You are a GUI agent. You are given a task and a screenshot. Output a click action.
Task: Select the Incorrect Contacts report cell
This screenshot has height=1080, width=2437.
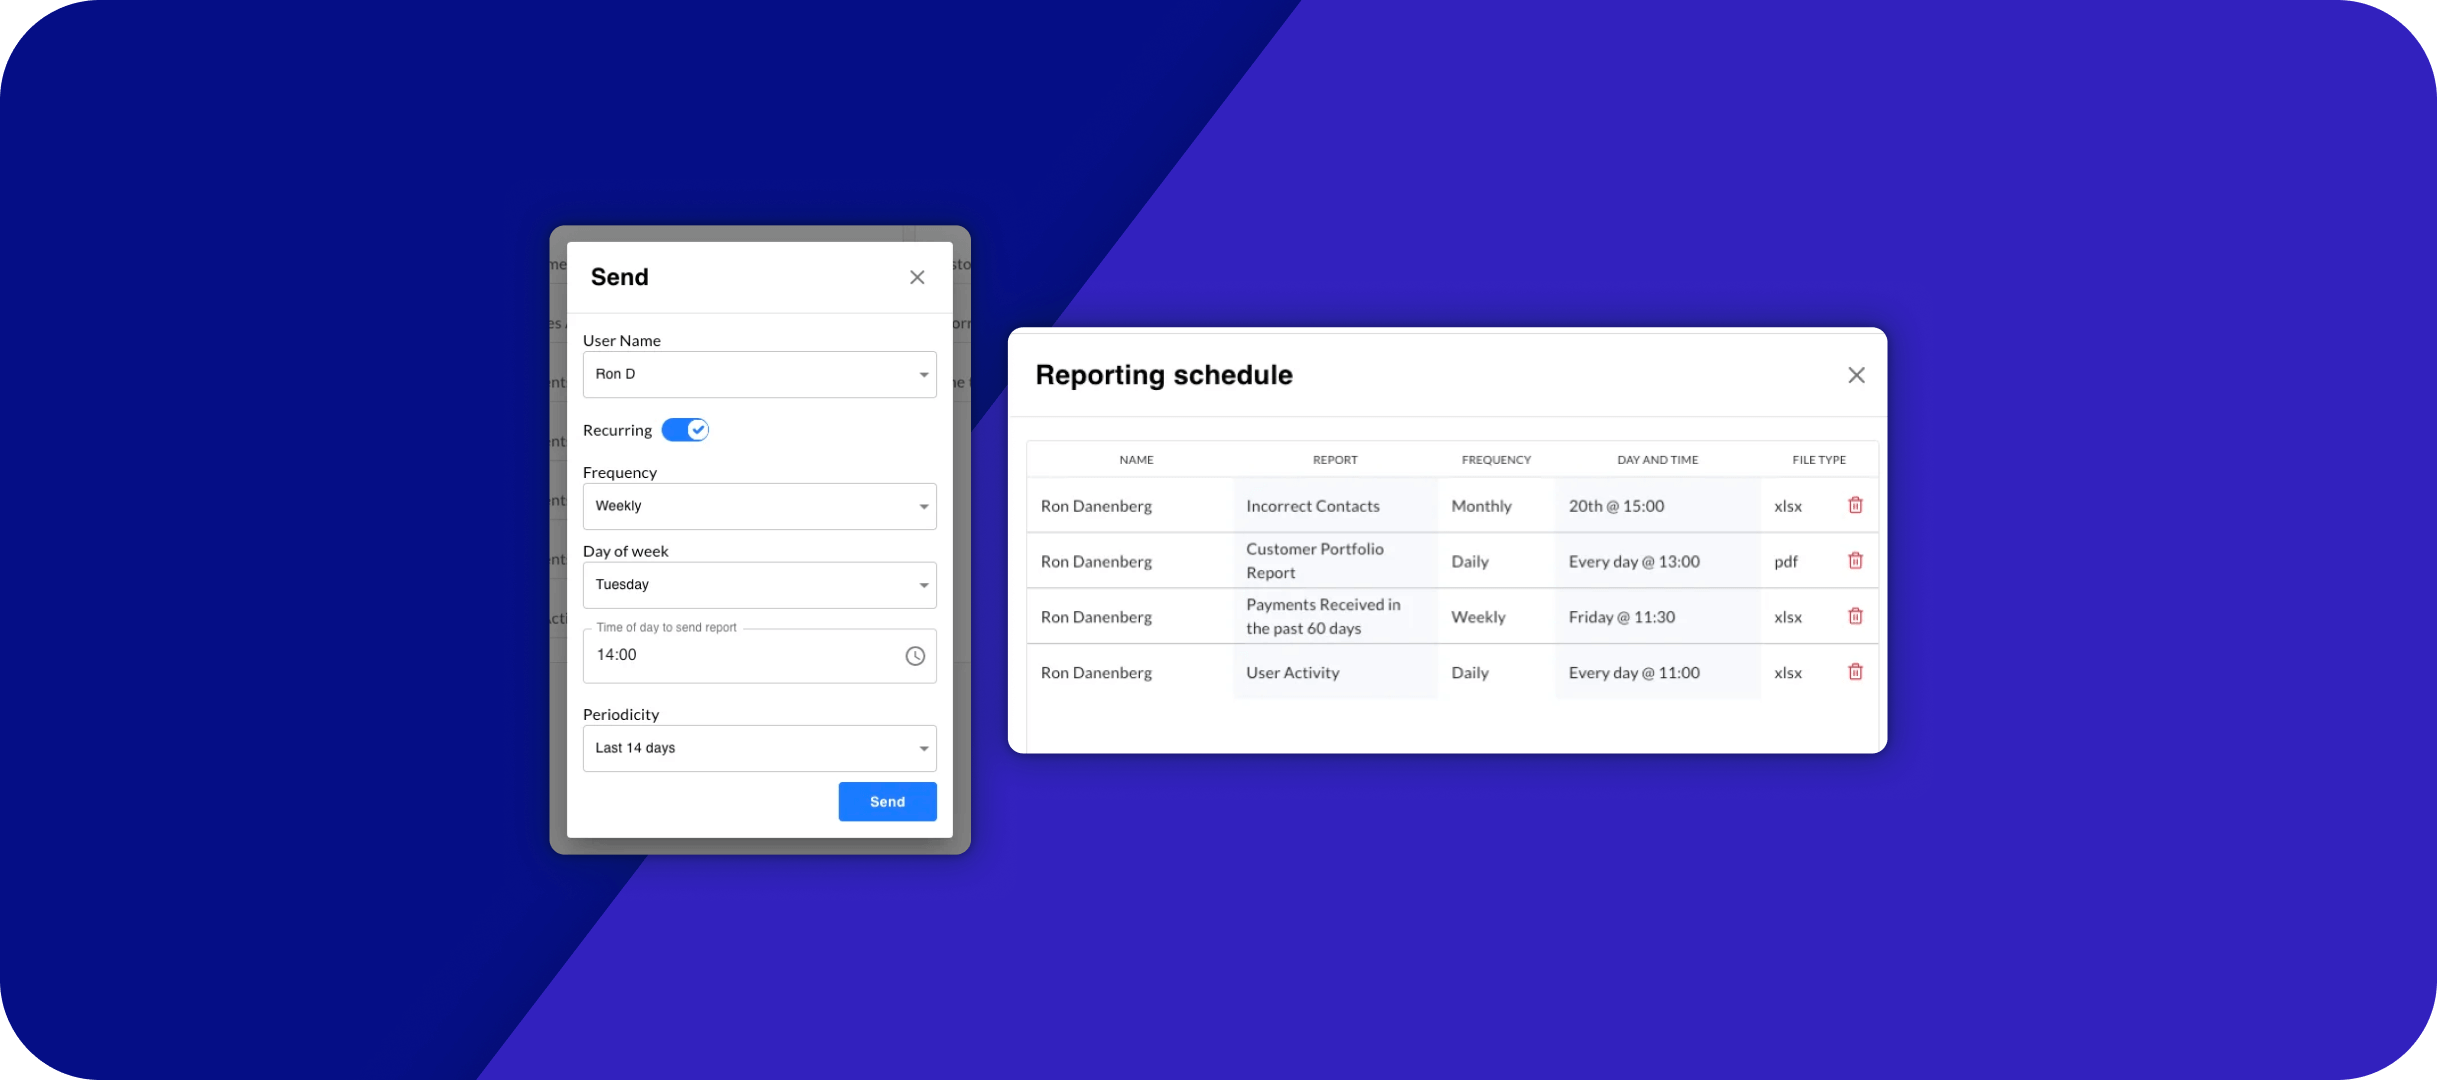[1313, 506]
